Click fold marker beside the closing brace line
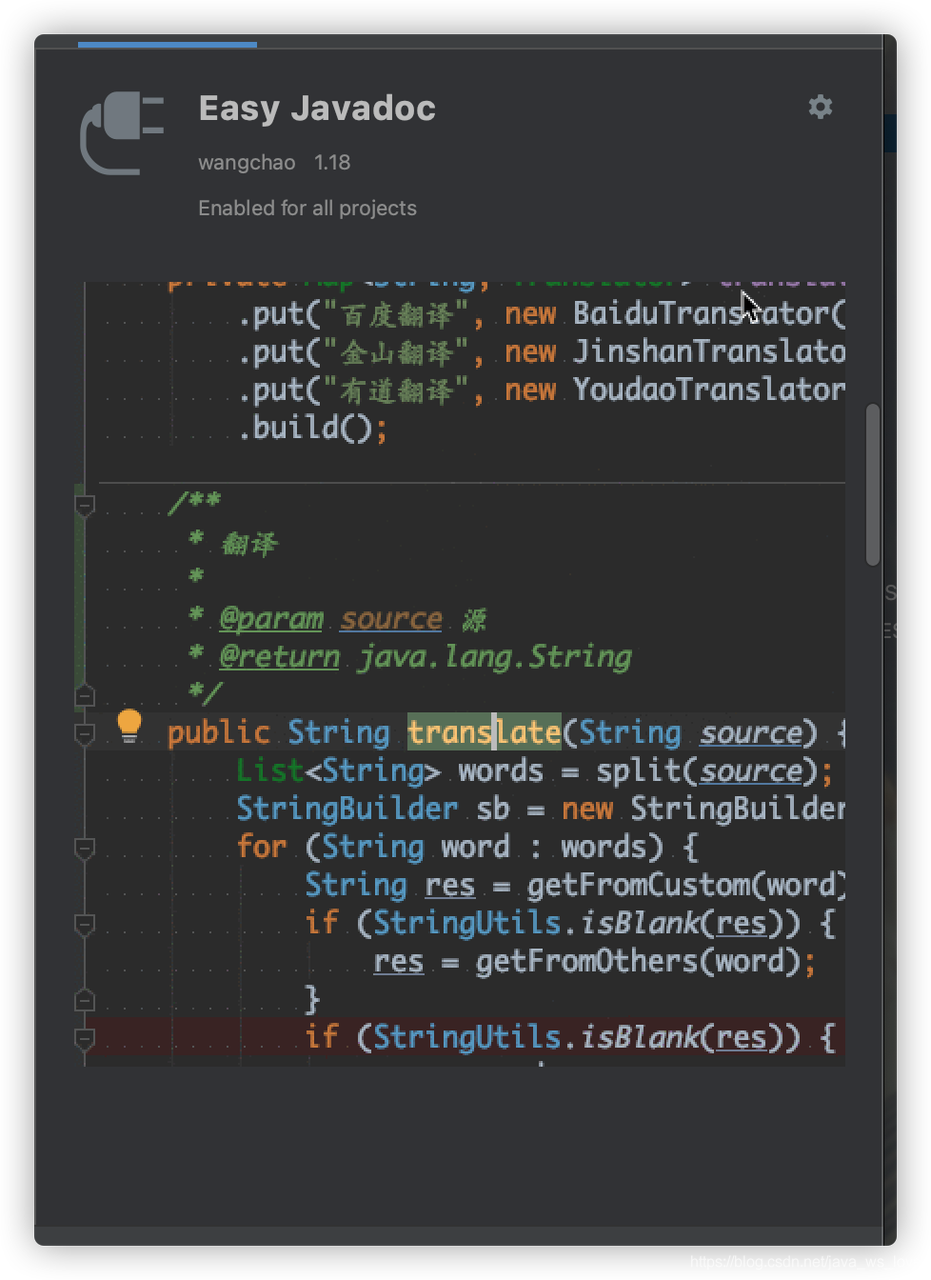 [85, 999]
